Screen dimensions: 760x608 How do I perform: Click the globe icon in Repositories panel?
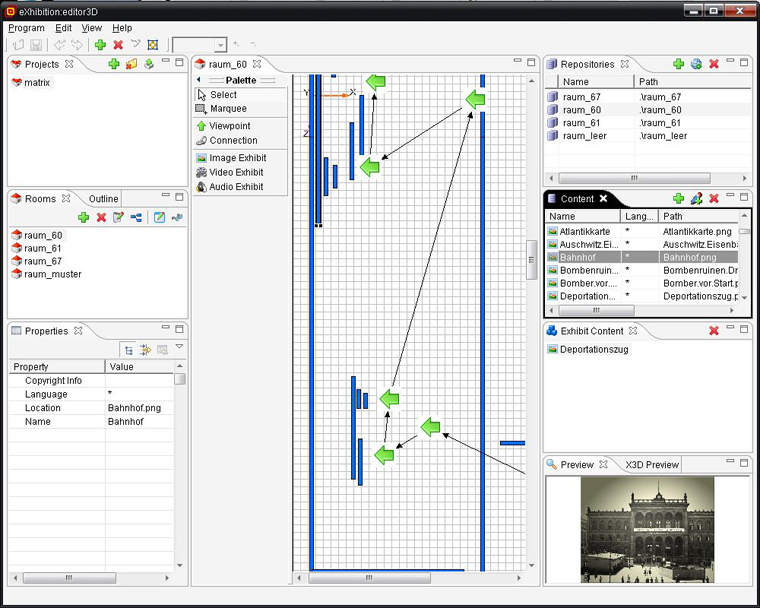pyautogui.click(x=696, y=64)
